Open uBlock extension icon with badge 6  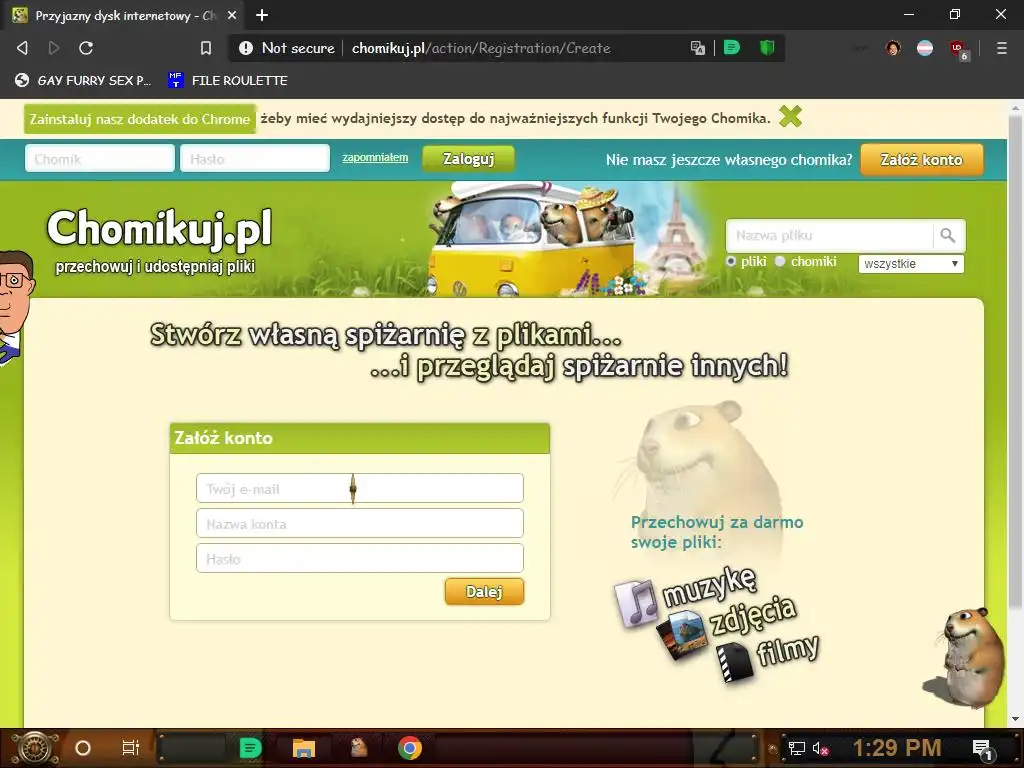(959, 49)
